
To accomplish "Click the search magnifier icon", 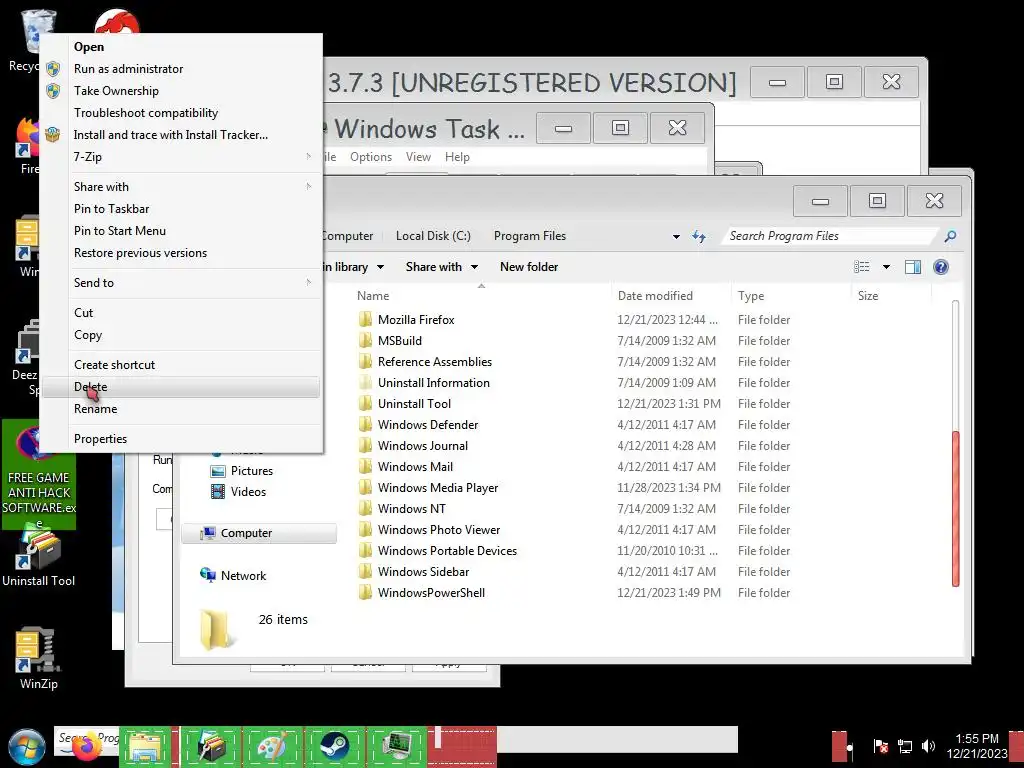I will [950, 236].
